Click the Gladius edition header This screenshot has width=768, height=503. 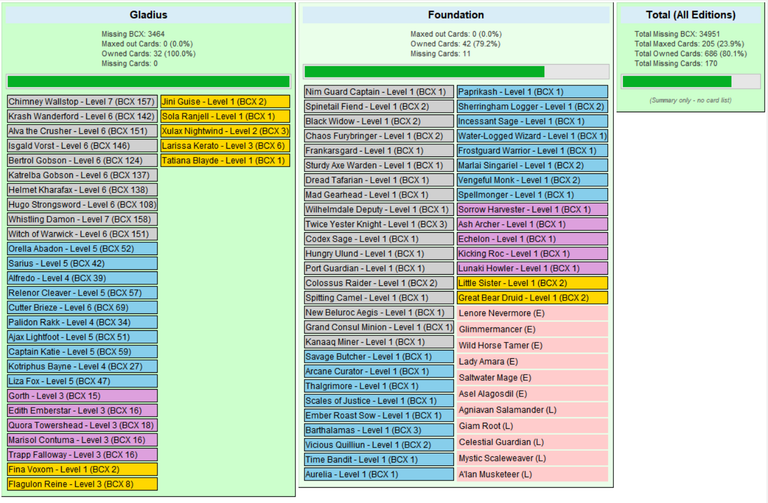point(148,15)
